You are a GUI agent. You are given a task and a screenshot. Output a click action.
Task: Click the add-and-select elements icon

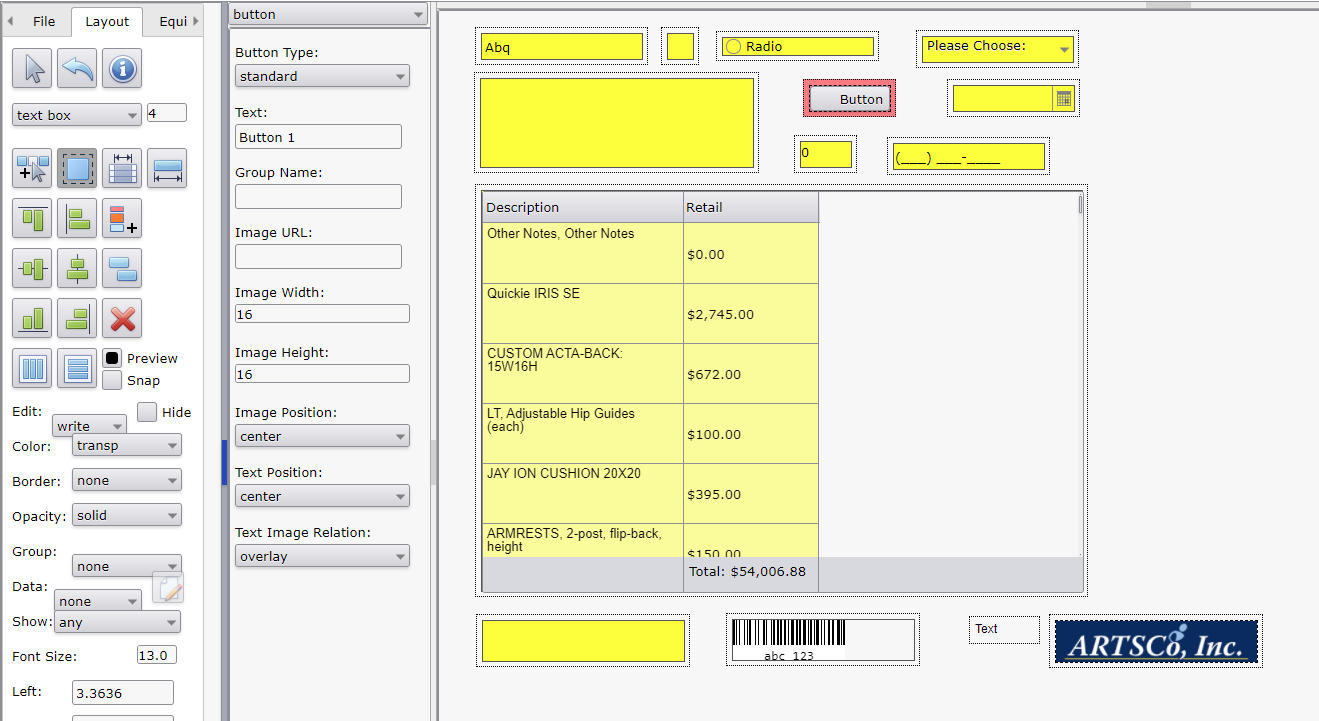point(32,168)
